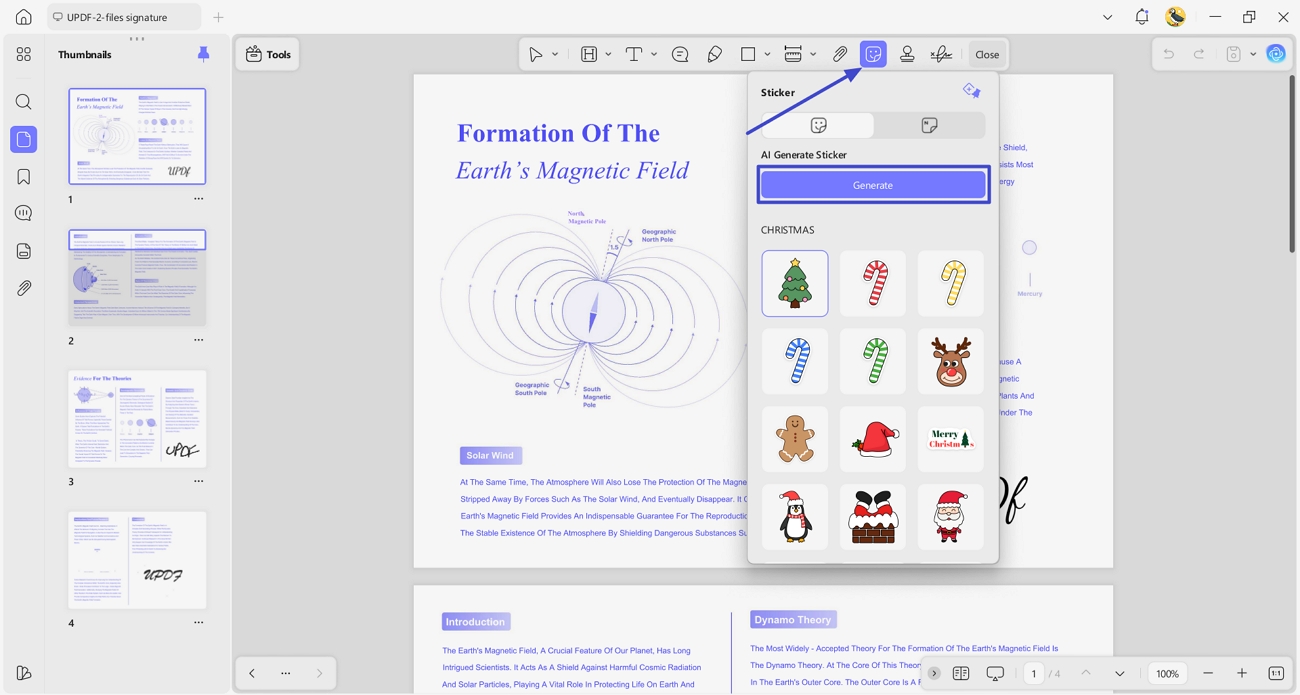
Task: Open page 3 thumbnail
Action: [137, 419]
